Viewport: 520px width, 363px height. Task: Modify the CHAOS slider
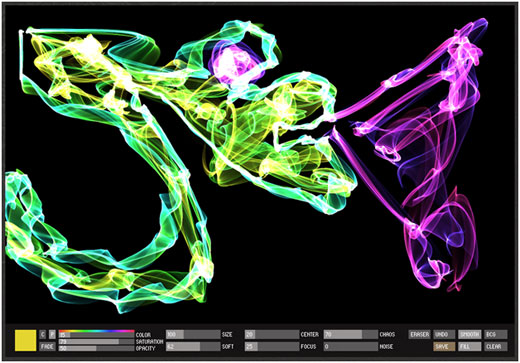(351, 334)
